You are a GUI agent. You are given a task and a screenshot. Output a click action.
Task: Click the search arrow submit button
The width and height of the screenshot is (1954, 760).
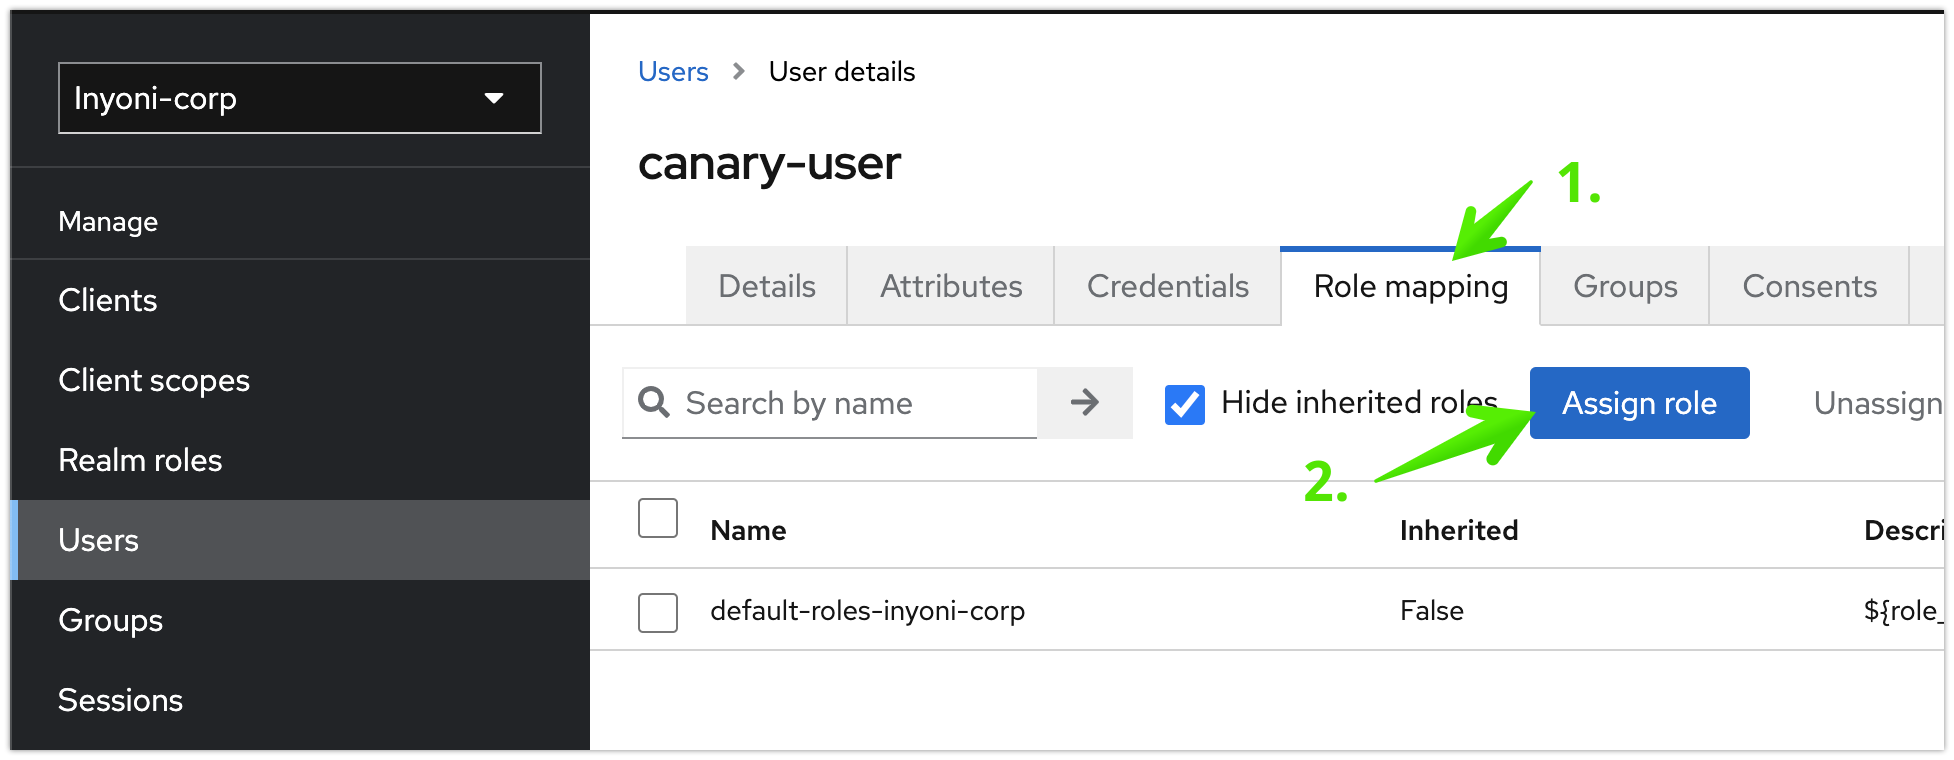click(x=1085, y=403)
